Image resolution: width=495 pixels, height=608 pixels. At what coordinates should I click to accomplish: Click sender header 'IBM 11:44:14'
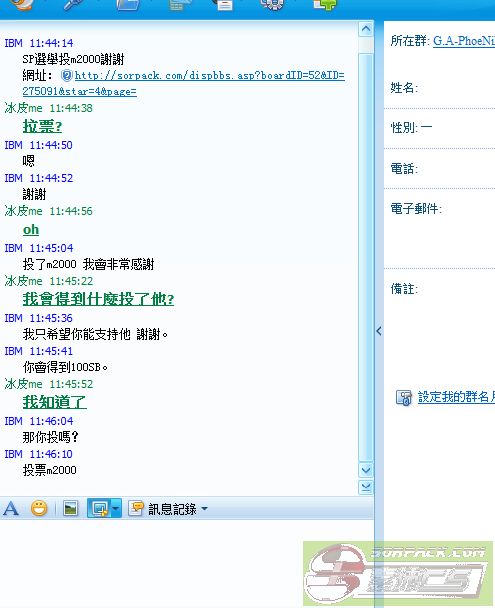(x=39, y=43)
